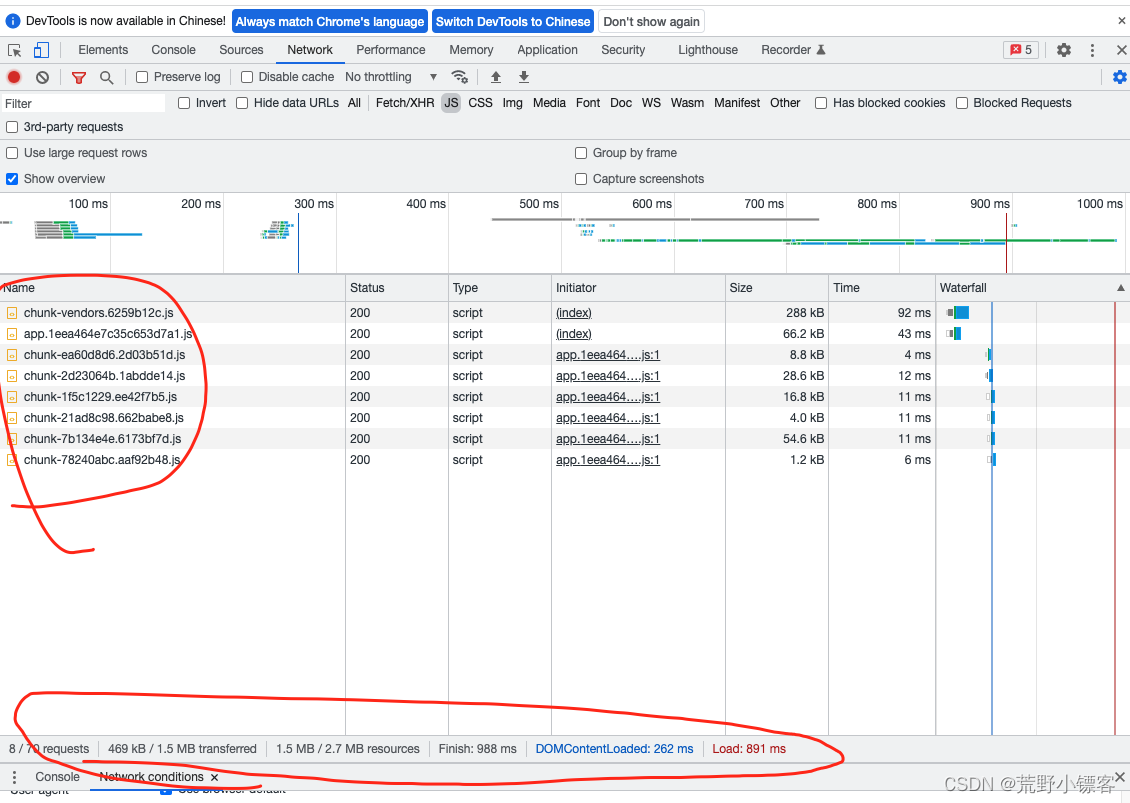This screenshot has width=1130, height=803.
Task: Filter requests by Img type
Action: point(512,103)
